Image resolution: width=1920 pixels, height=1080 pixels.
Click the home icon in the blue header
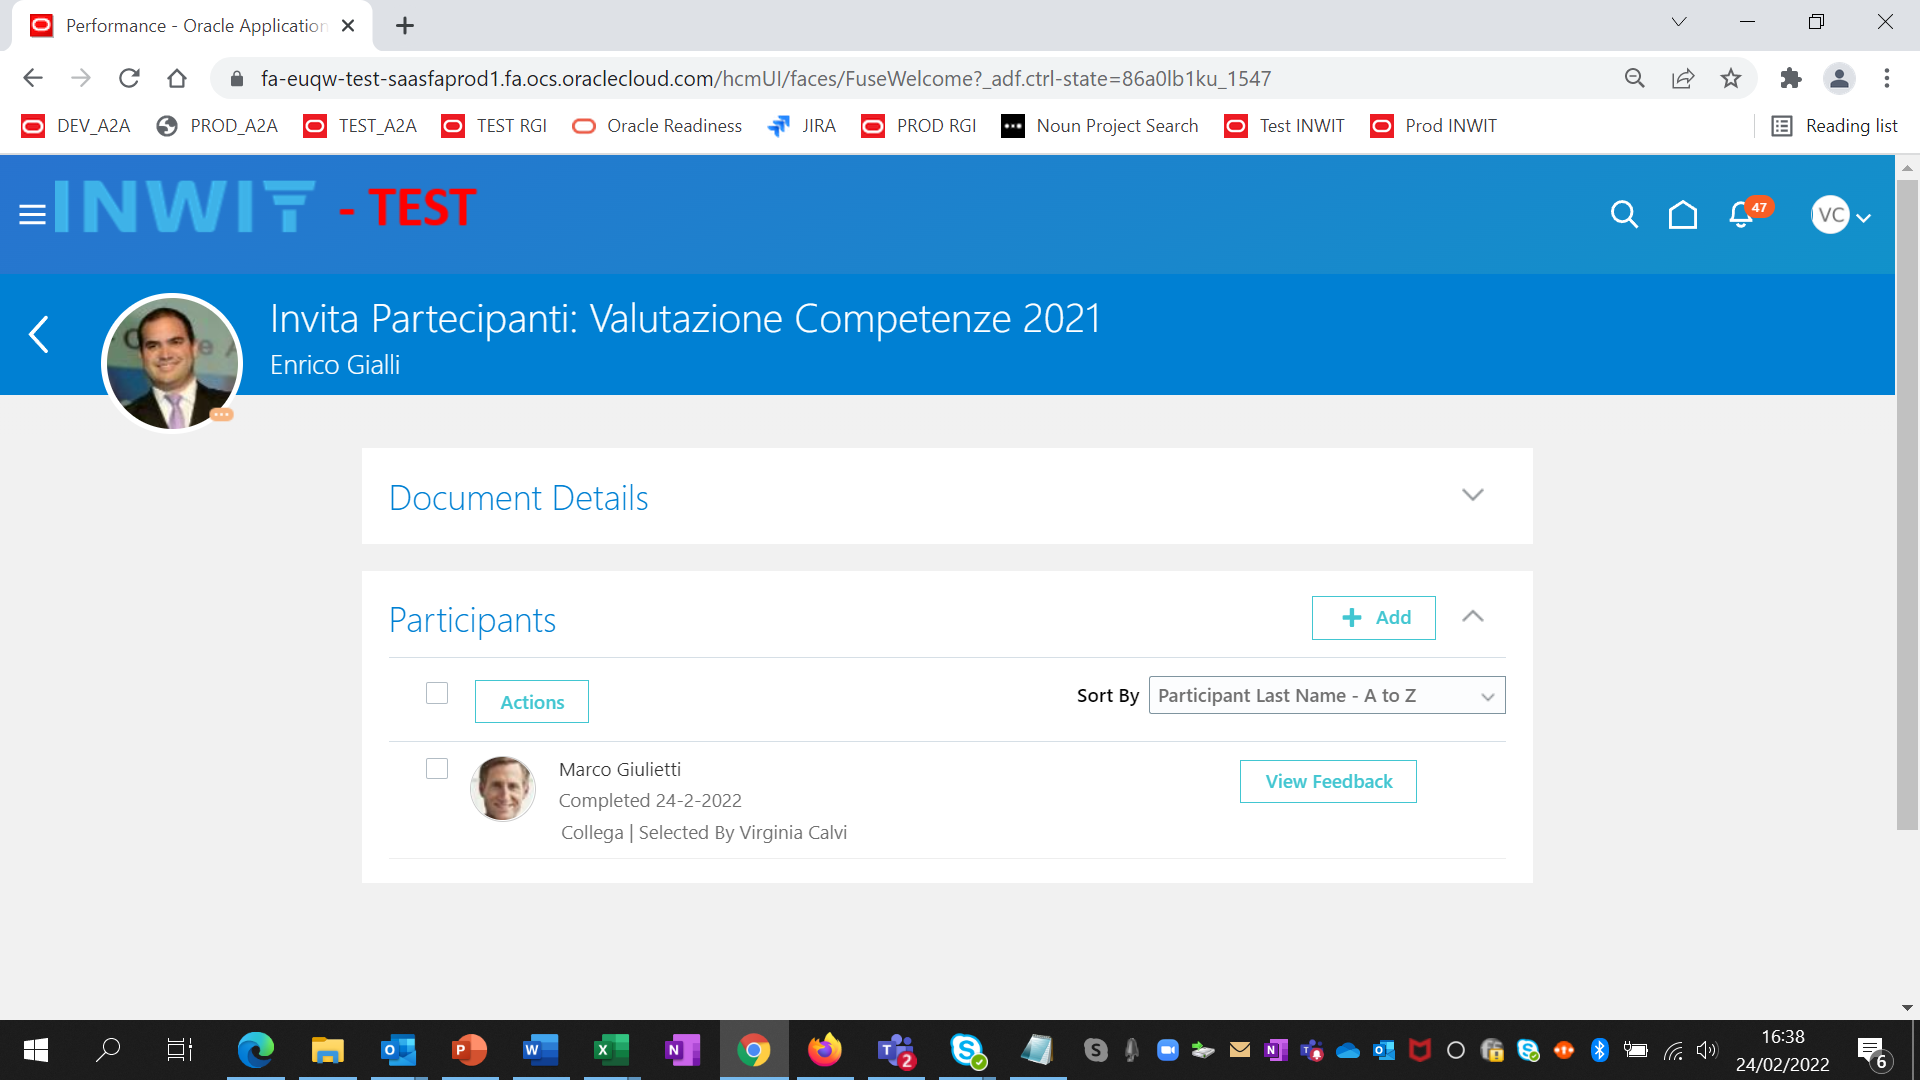click(x=1682, y=214)
